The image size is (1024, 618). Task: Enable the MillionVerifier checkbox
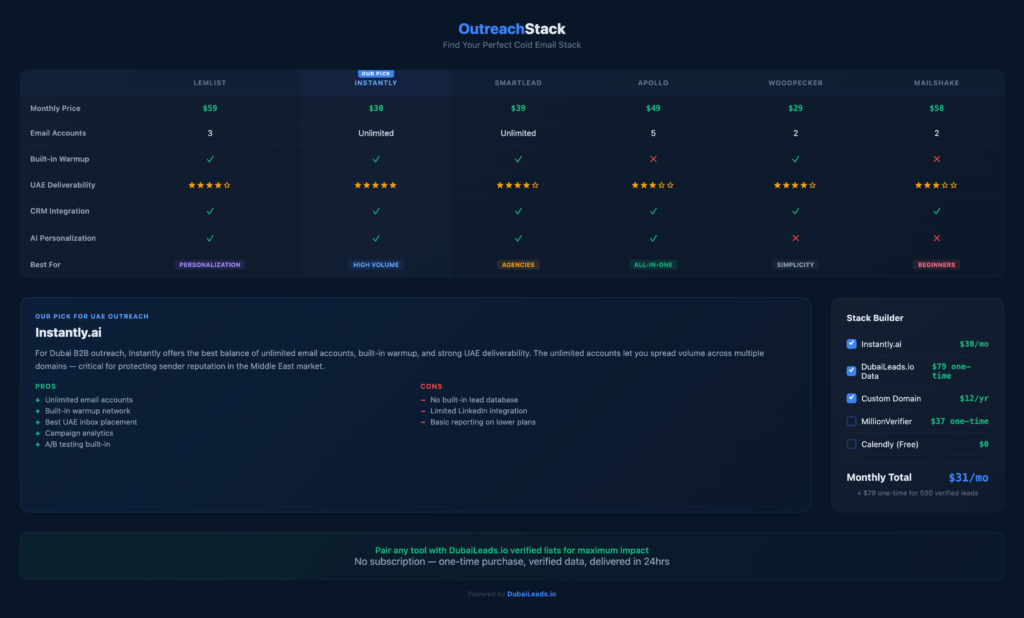(x=852, y=421)
